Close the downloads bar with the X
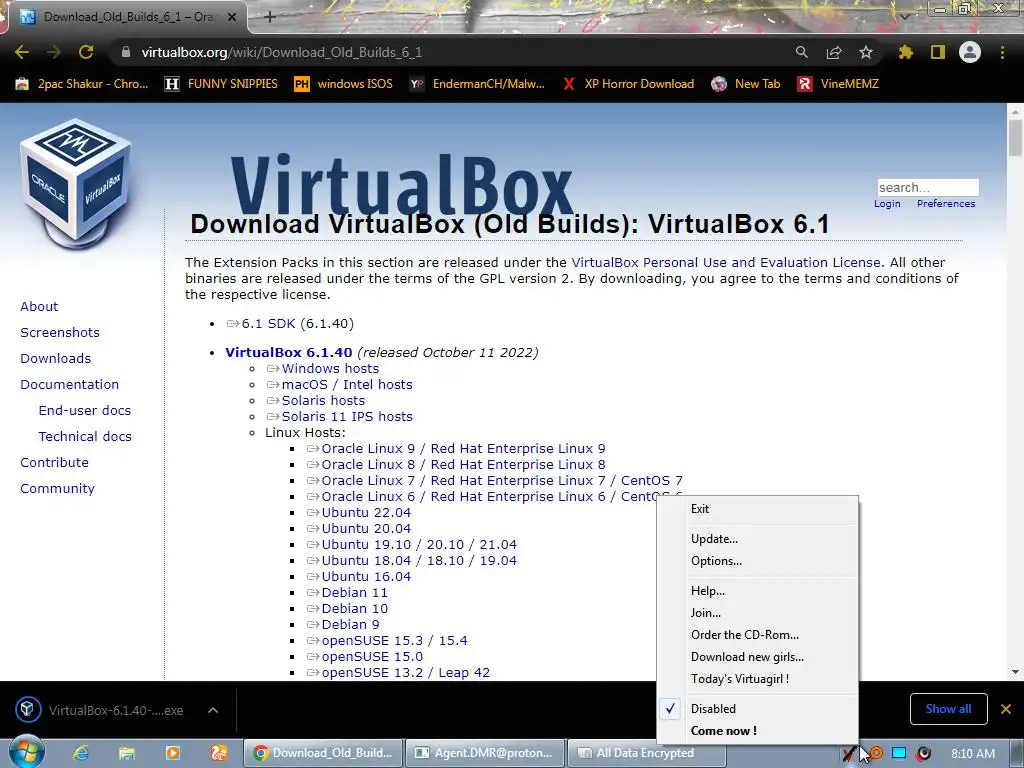 (1006, 709)
